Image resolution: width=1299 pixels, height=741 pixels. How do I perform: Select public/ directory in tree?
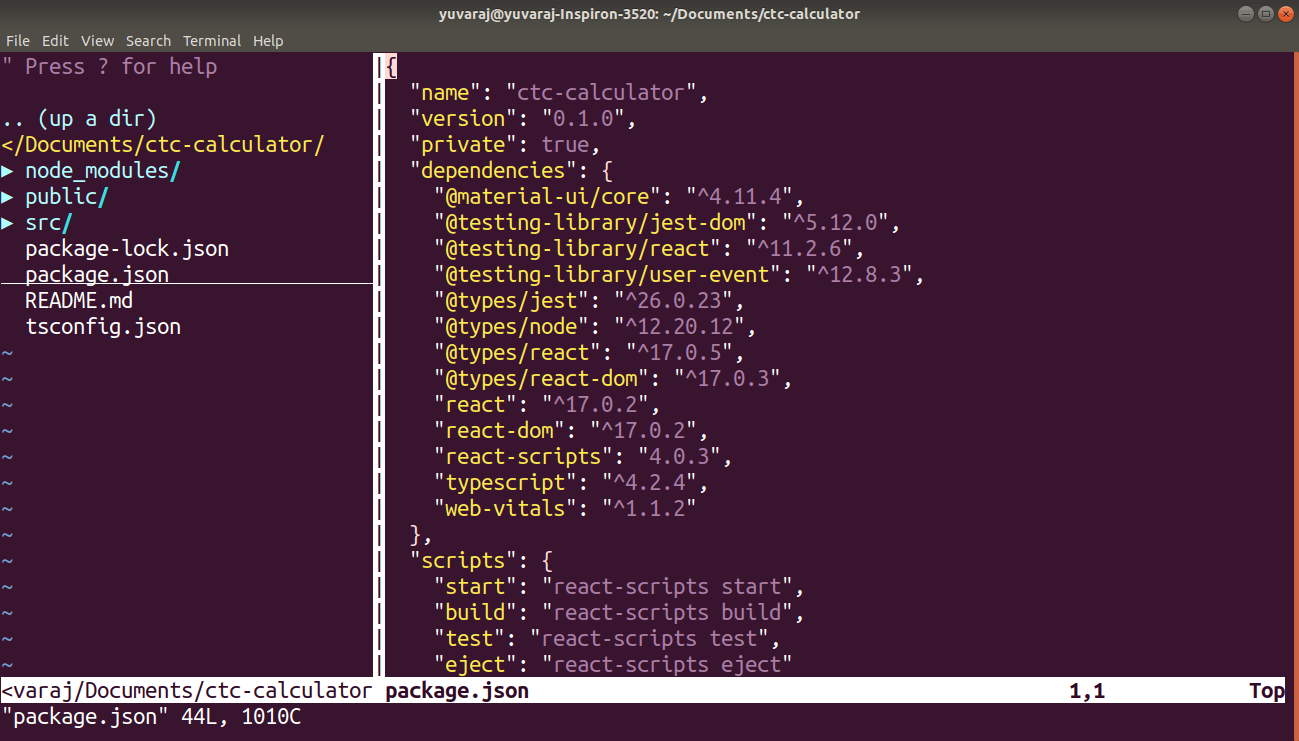click(67, 197)
